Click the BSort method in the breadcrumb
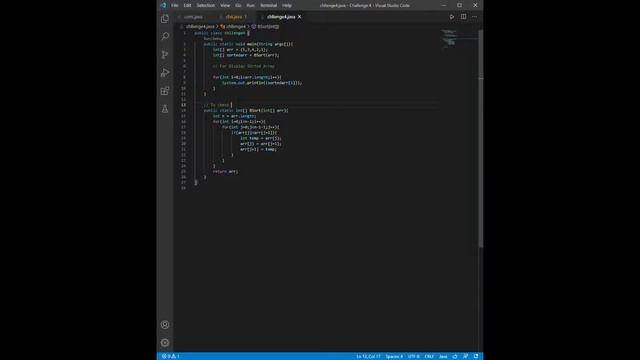640x360 pixels. point(265,27)
